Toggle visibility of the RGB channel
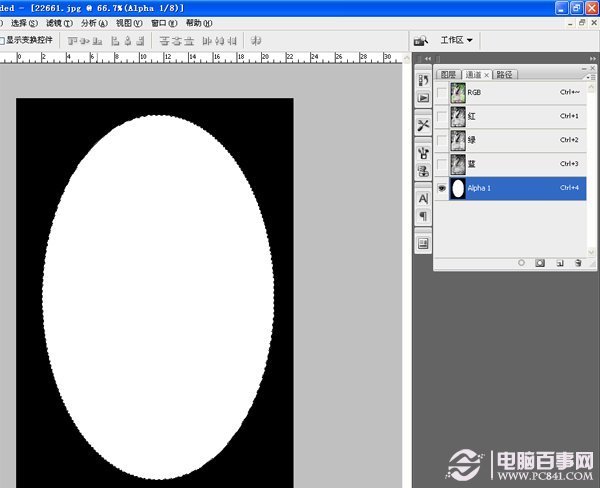The image size is (600, 488). tap(443, 92)
